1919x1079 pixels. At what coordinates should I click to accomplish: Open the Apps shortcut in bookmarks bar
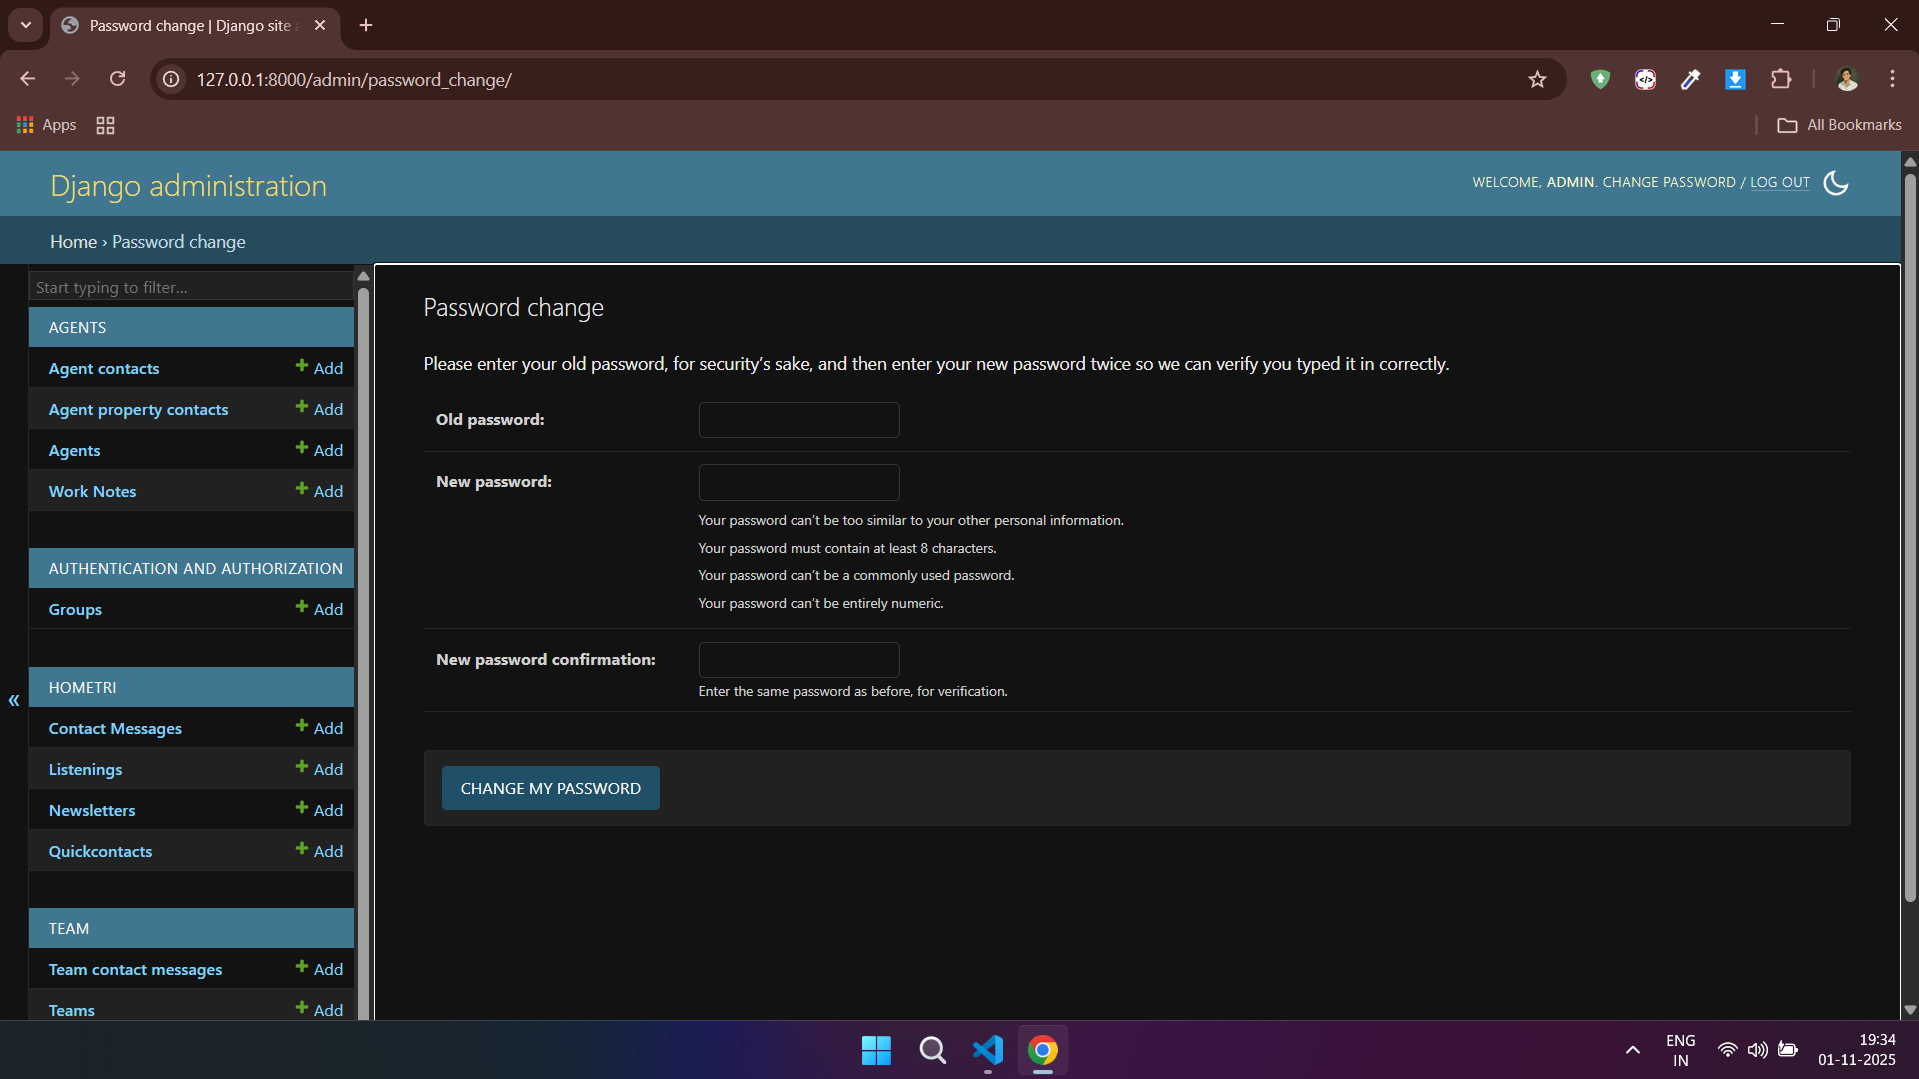47,125
